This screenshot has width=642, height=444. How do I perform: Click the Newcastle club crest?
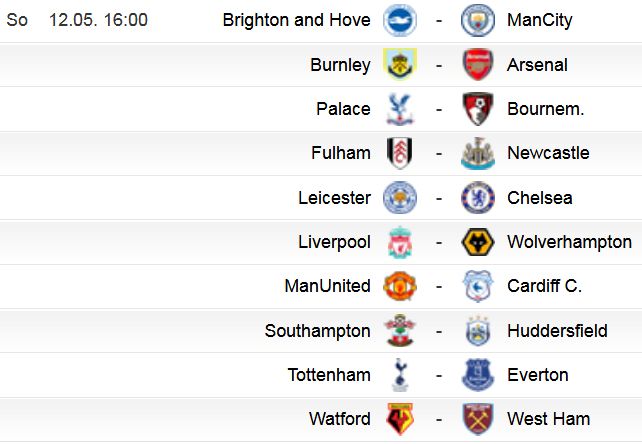pos(477,153)
